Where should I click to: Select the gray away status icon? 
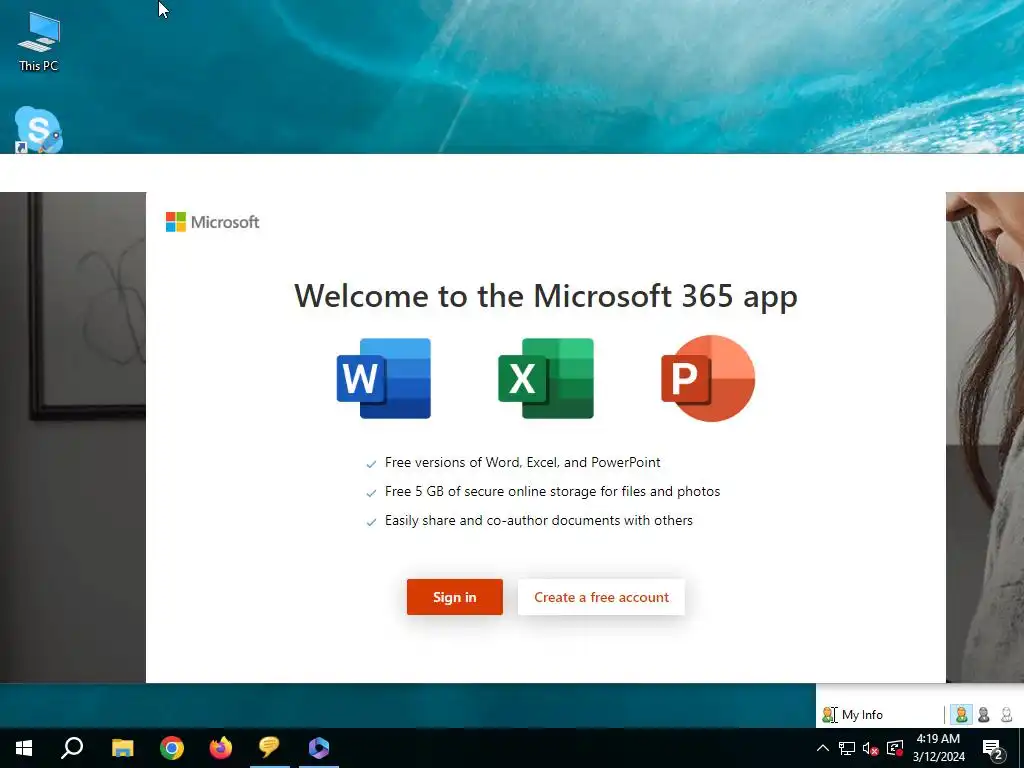984,714
